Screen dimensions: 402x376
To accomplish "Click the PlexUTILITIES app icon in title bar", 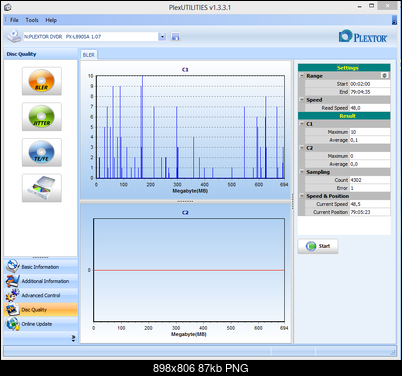I will click(8, 7).
